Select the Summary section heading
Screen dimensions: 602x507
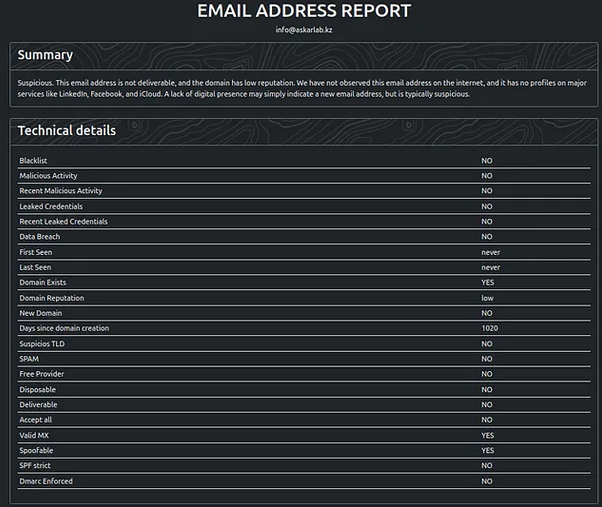[45, 55]
